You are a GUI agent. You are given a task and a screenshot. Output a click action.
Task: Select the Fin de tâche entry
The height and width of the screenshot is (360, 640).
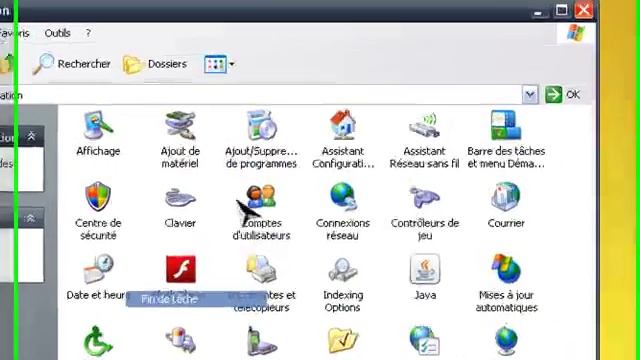196,299
